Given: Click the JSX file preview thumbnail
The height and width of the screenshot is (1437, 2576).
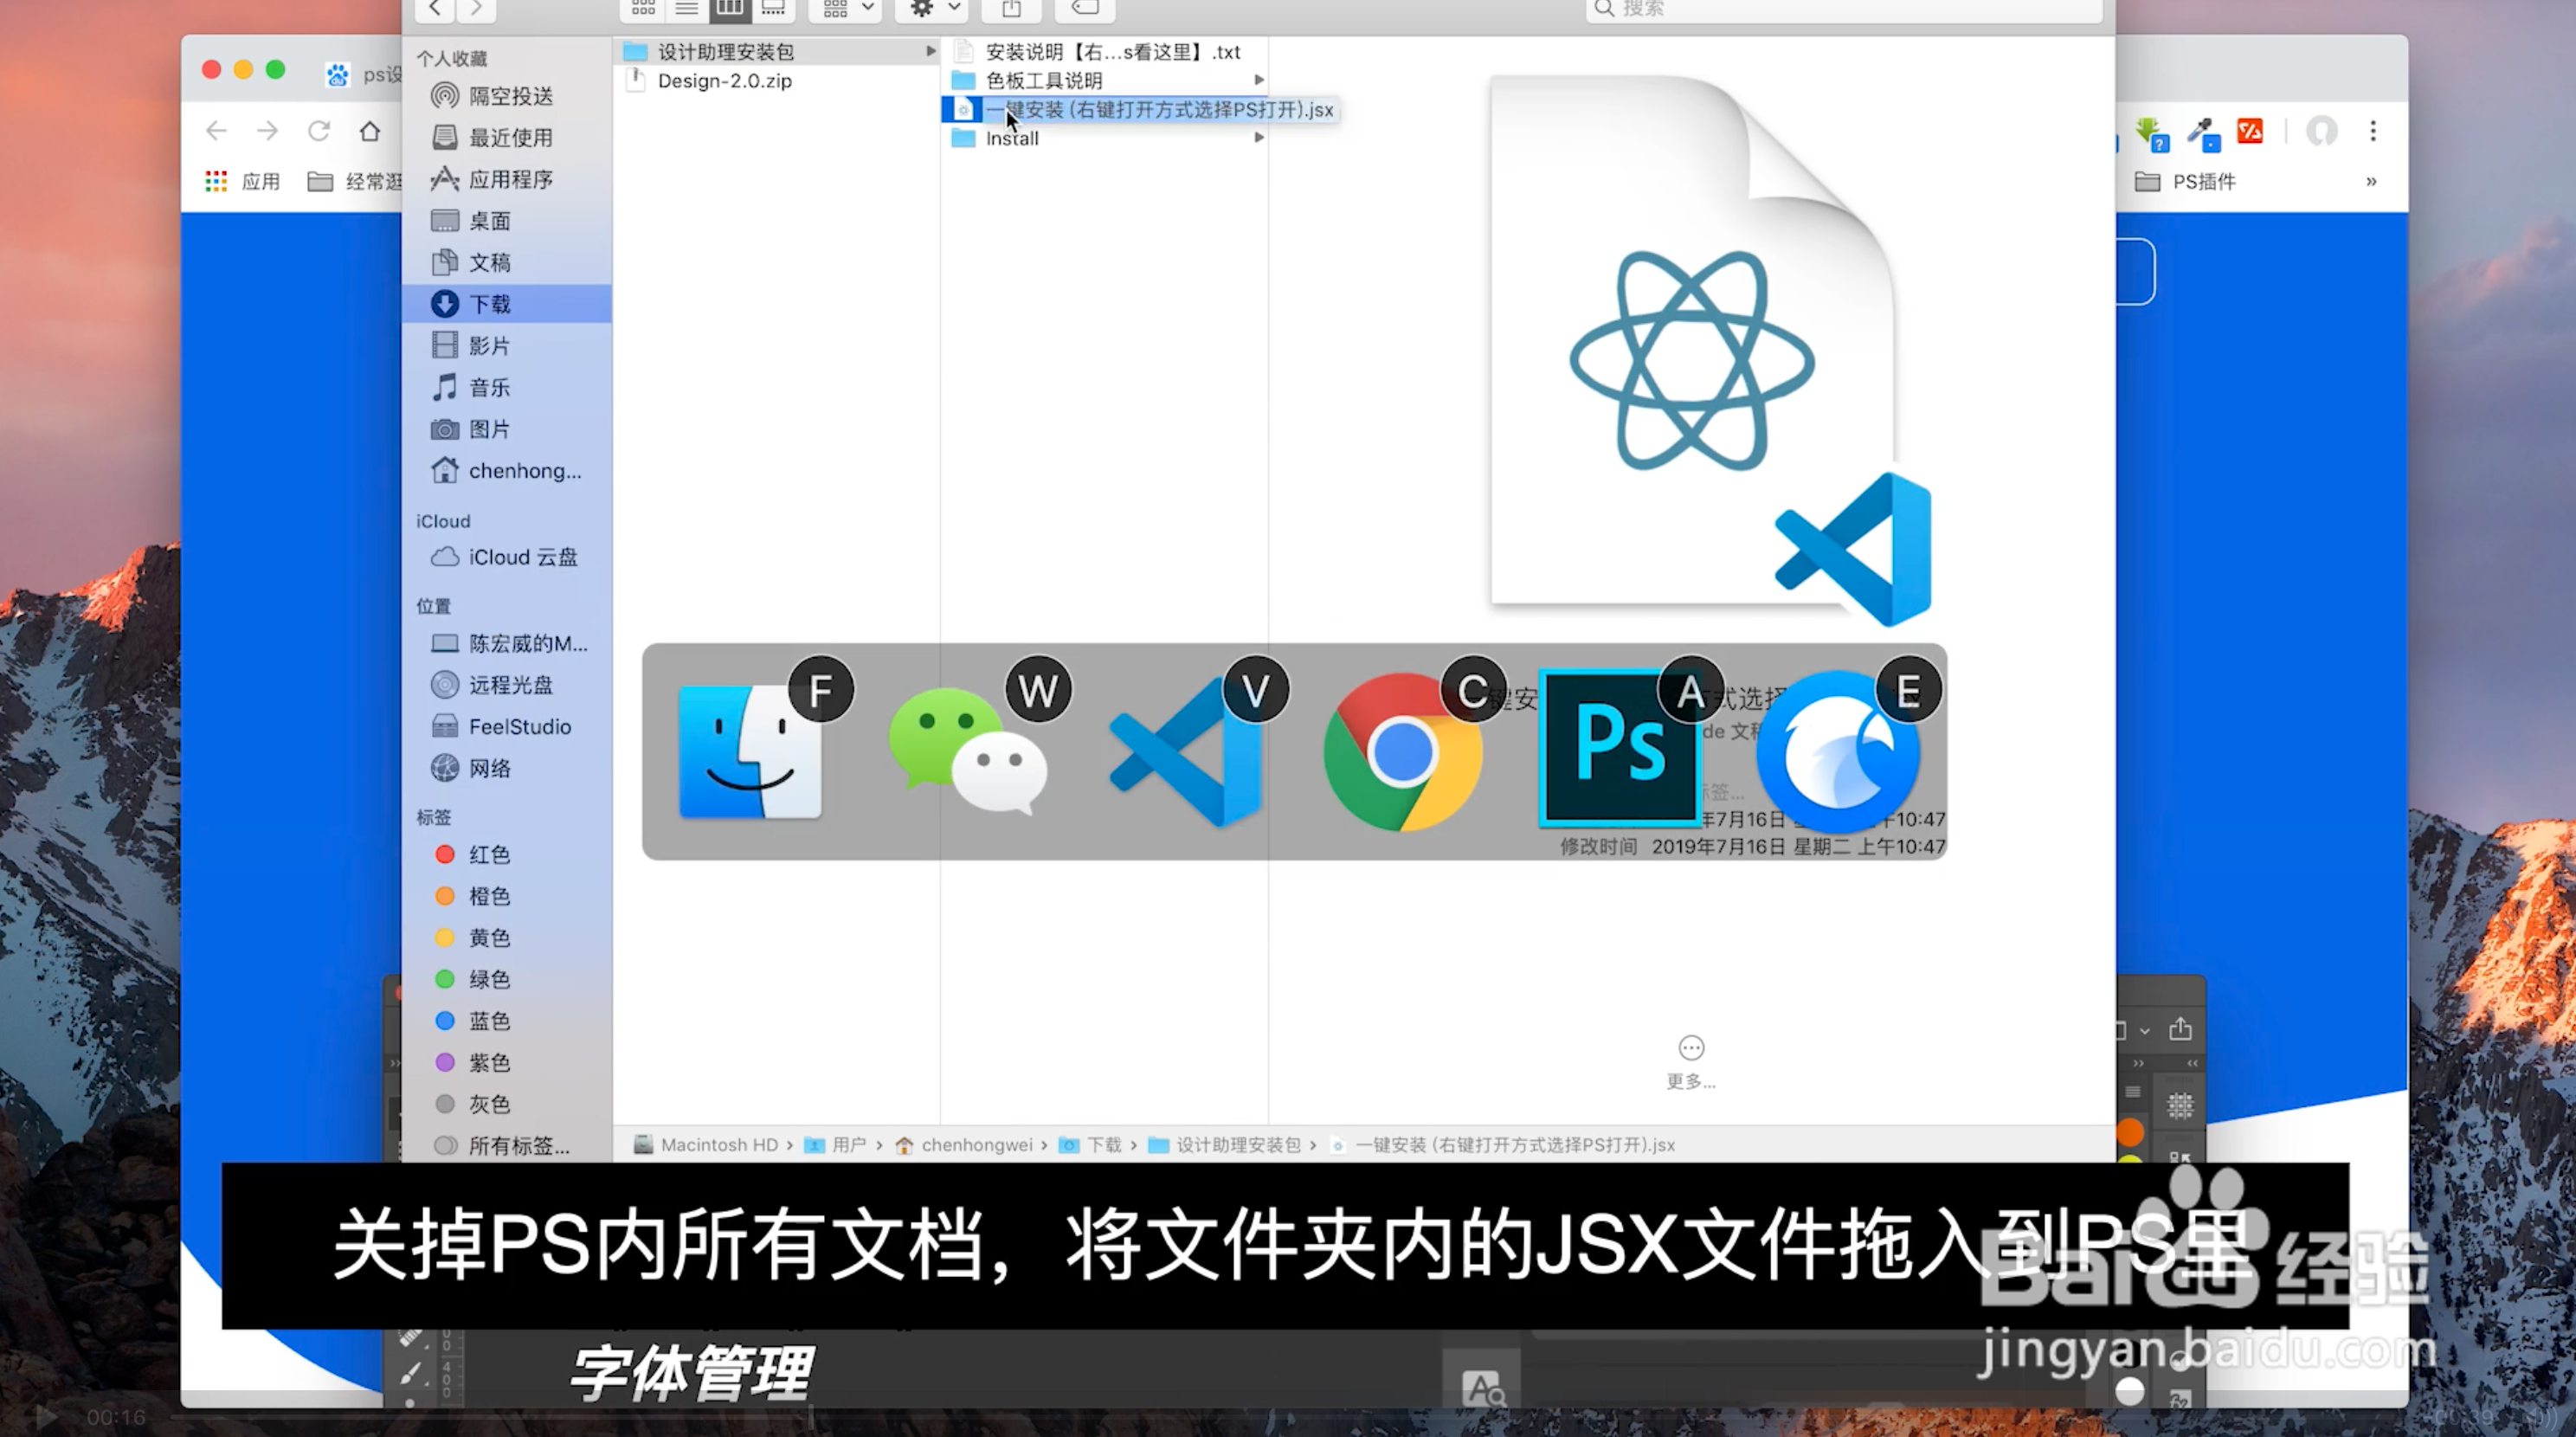Looking at the screenshot, I should (1710, 350).
